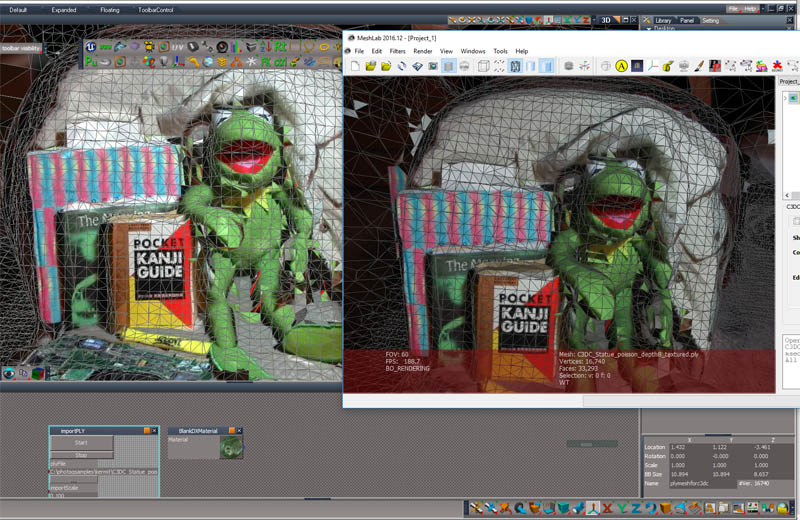Click the red PP icon in MeshLab
Viewport: 800px width, 520px height.
pos(715,66)
